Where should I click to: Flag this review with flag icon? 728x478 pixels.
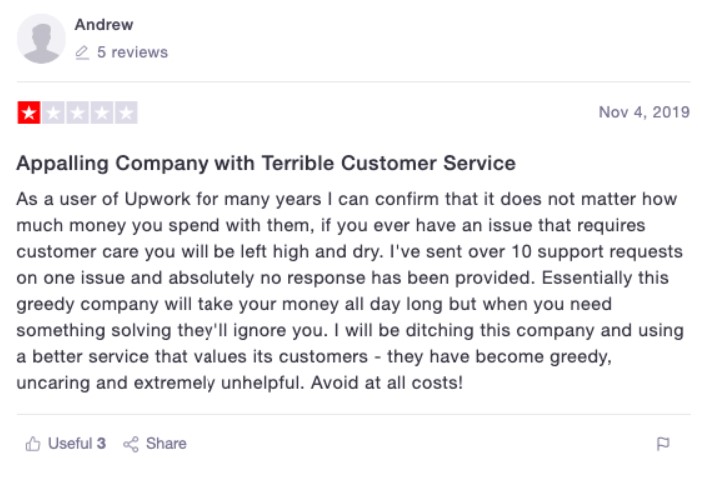click(663, 444)
